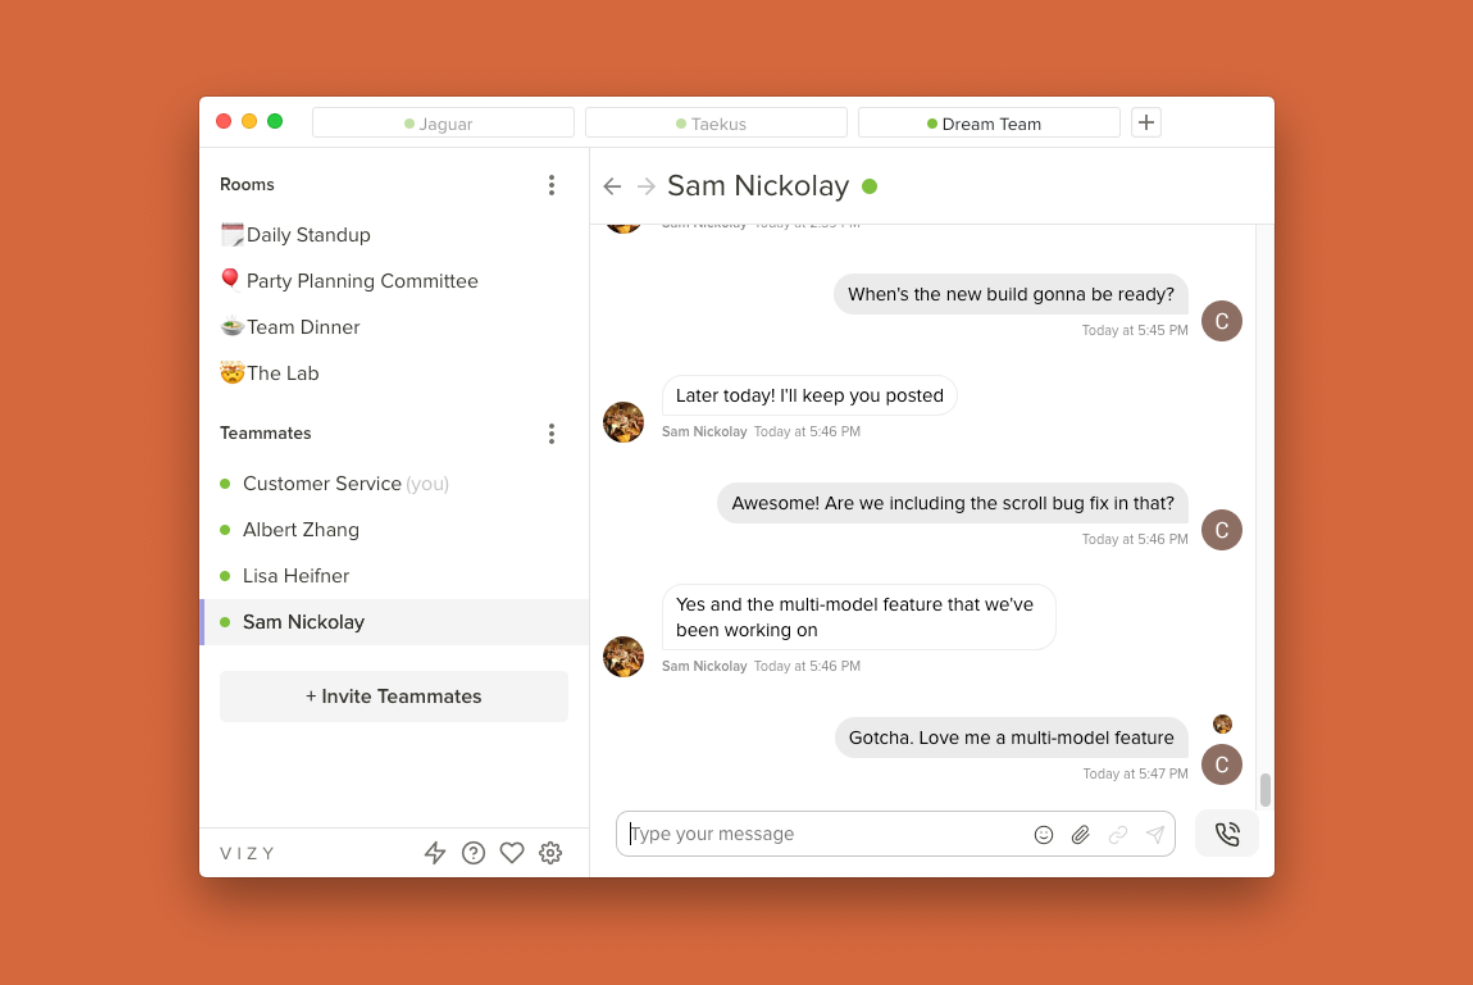Open Rooms options three-dot menu
This screenshot has width=1473, height=985.
(551, 185)
